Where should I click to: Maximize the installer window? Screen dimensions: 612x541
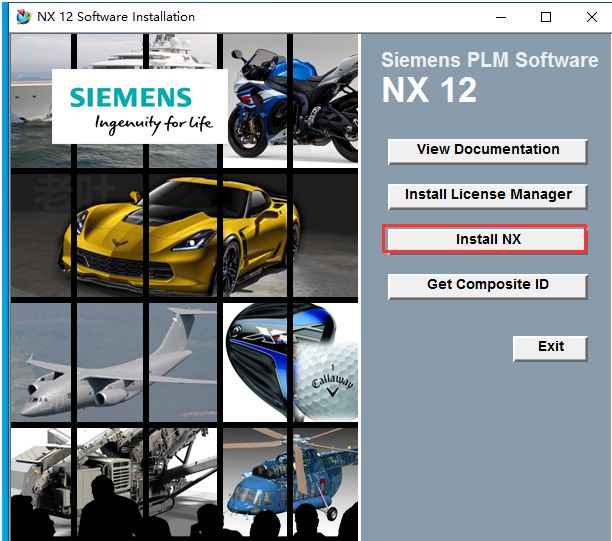pos(545,17)
